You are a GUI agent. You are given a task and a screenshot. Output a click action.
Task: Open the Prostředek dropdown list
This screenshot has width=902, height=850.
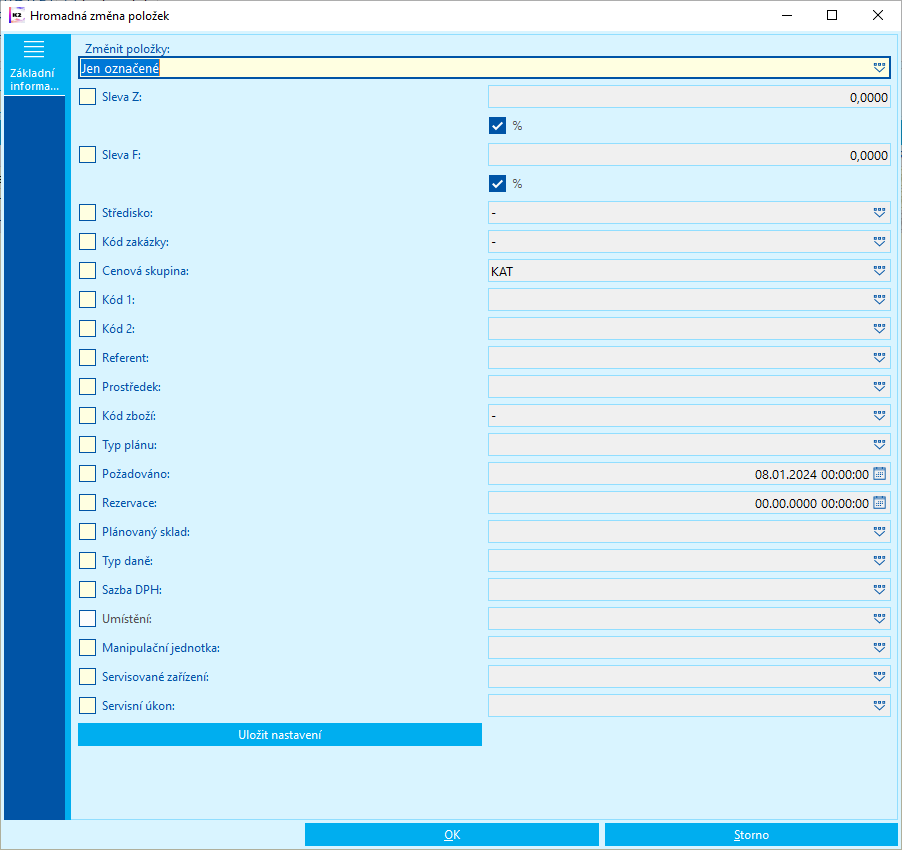tap(879, 386)
